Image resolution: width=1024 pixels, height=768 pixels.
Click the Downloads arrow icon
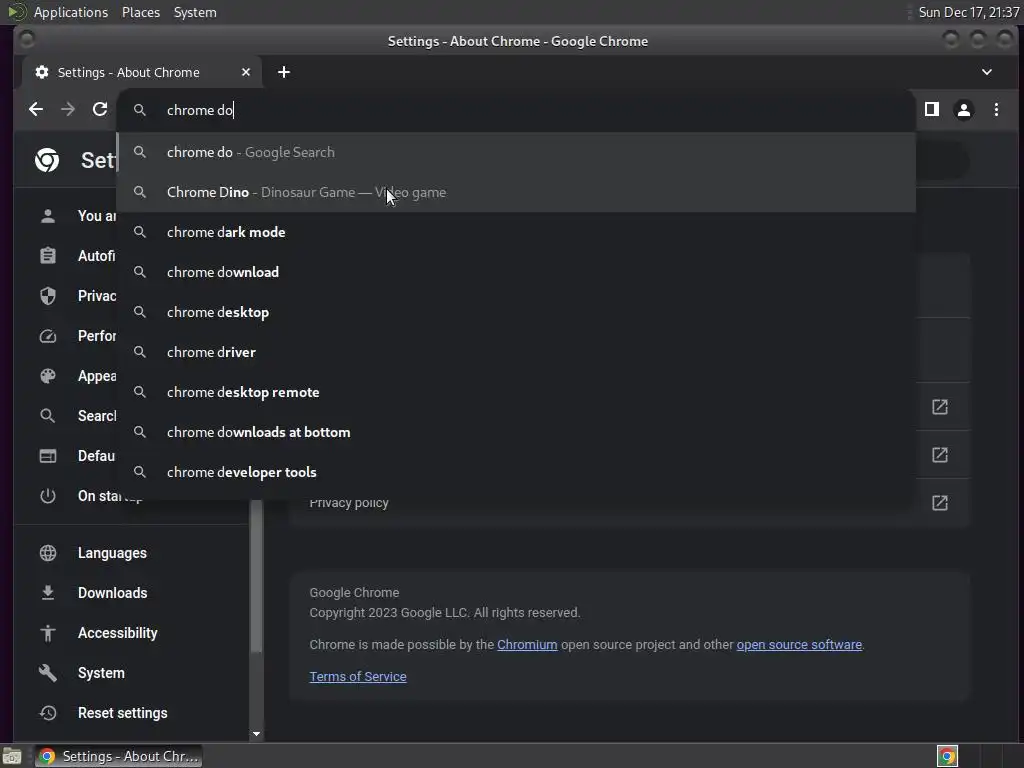48,593
